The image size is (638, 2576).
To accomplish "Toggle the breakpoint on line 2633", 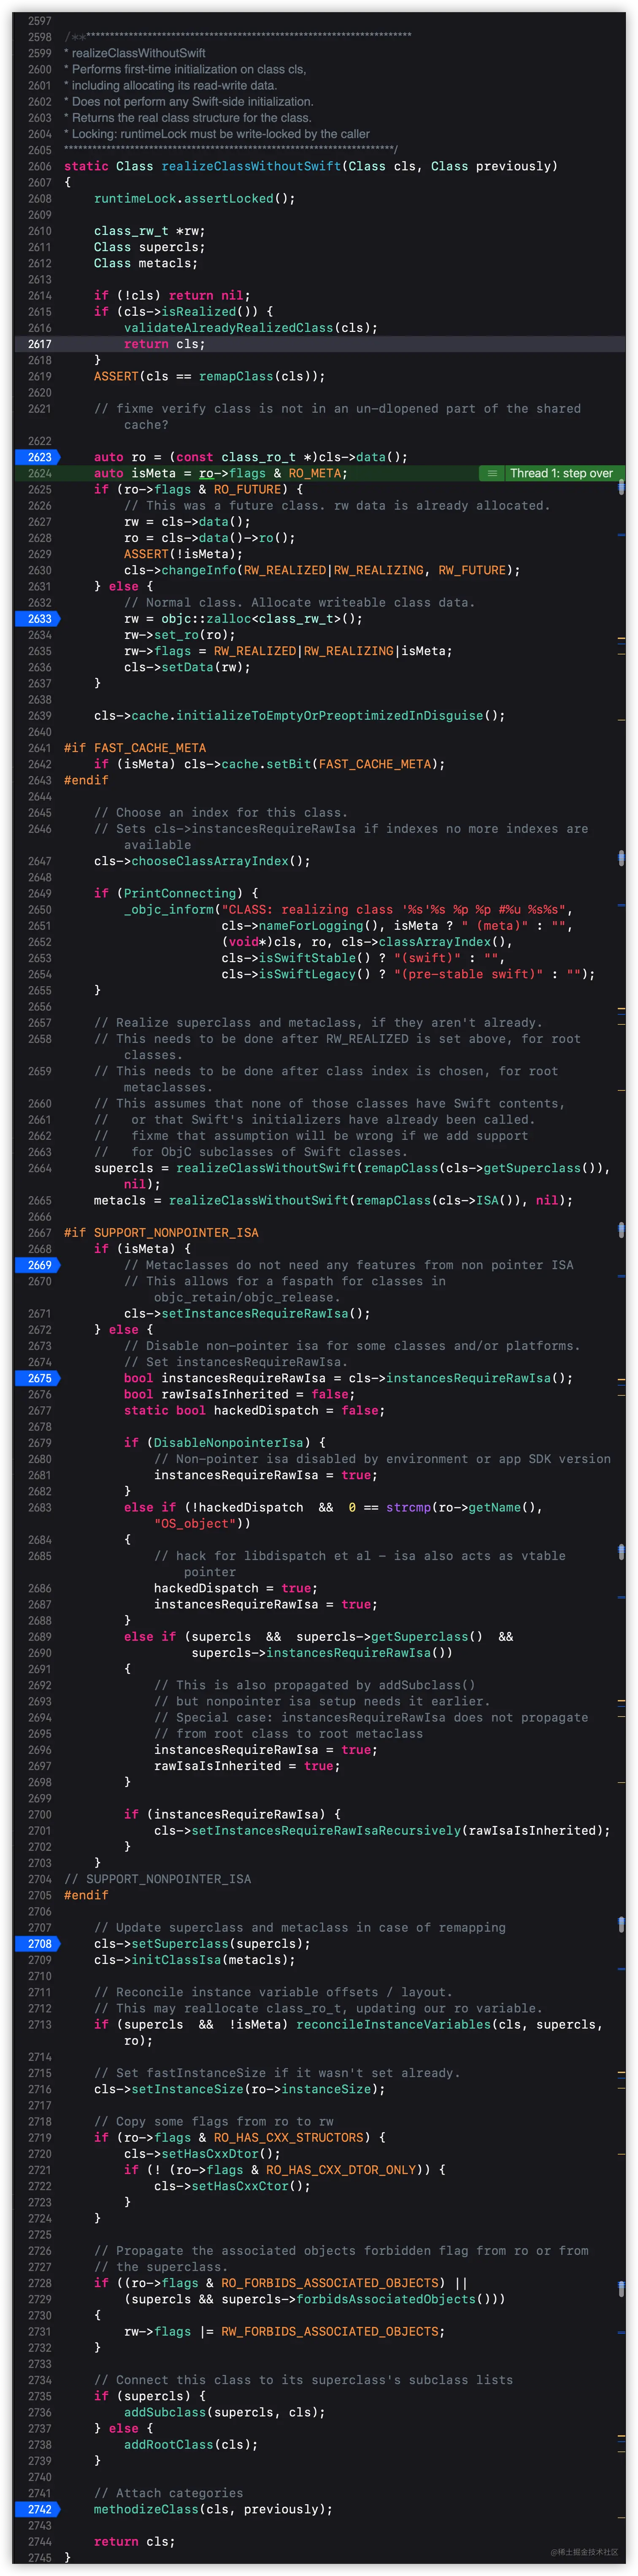I will [x=38, y=619].
